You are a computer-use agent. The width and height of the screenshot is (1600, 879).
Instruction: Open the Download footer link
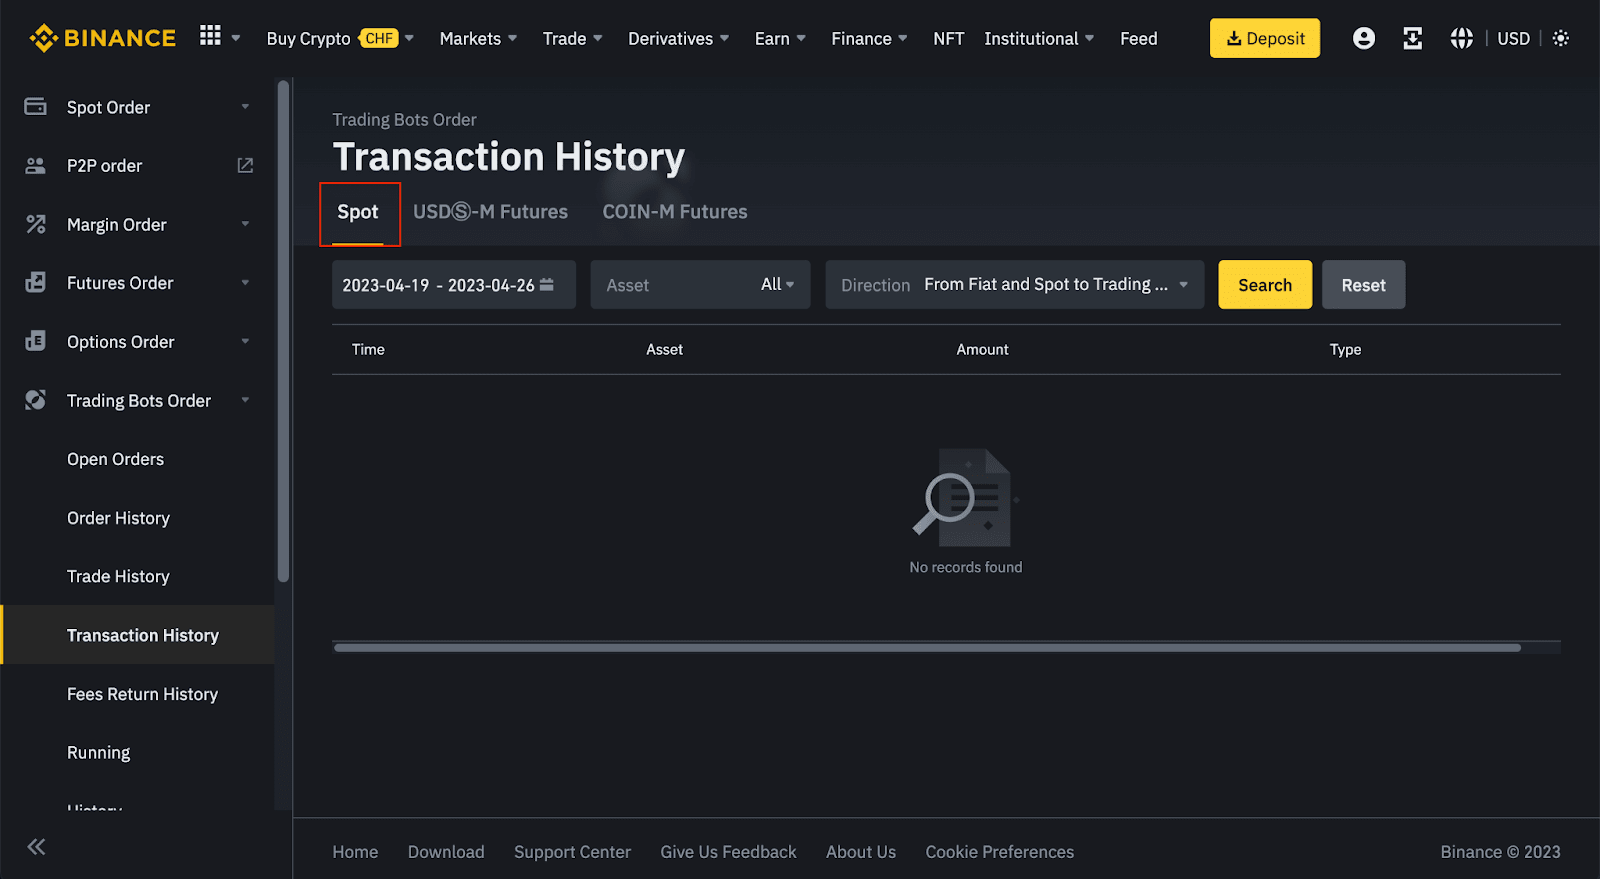click(x=446, y=852)
